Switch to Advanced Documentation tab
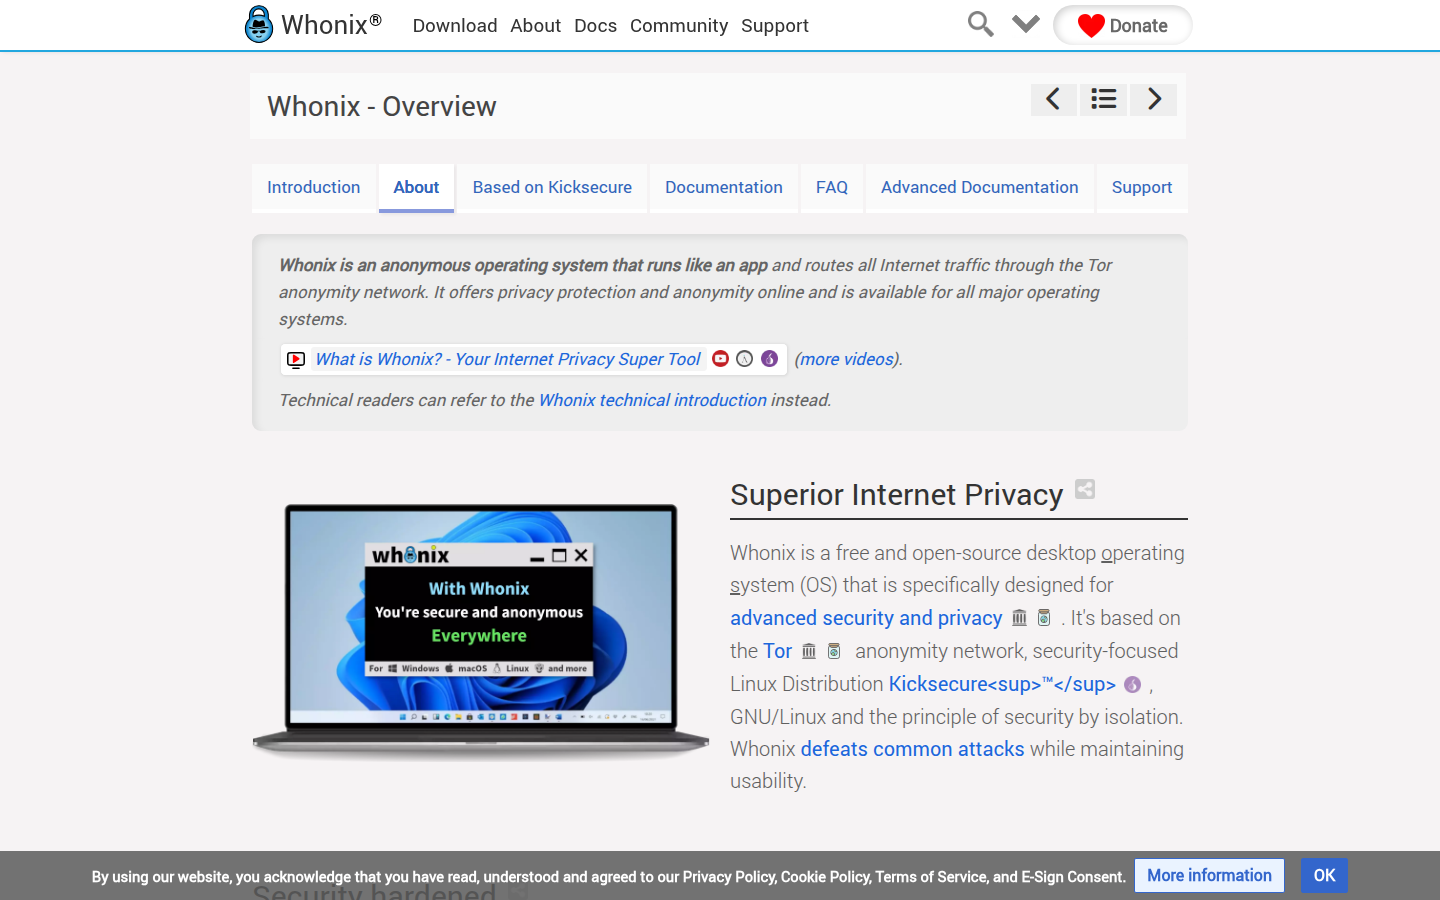Screen dimensions: 1440x900 pos(980,188)
